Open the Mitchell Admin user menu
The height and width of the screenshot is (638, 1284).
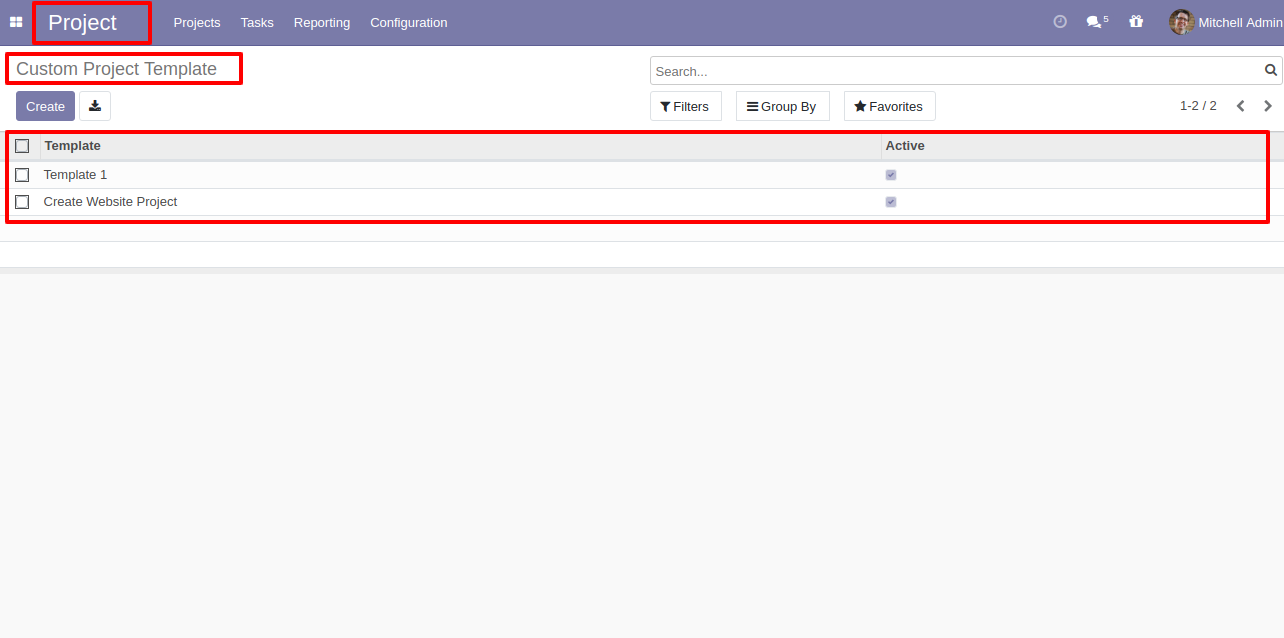1226,22
